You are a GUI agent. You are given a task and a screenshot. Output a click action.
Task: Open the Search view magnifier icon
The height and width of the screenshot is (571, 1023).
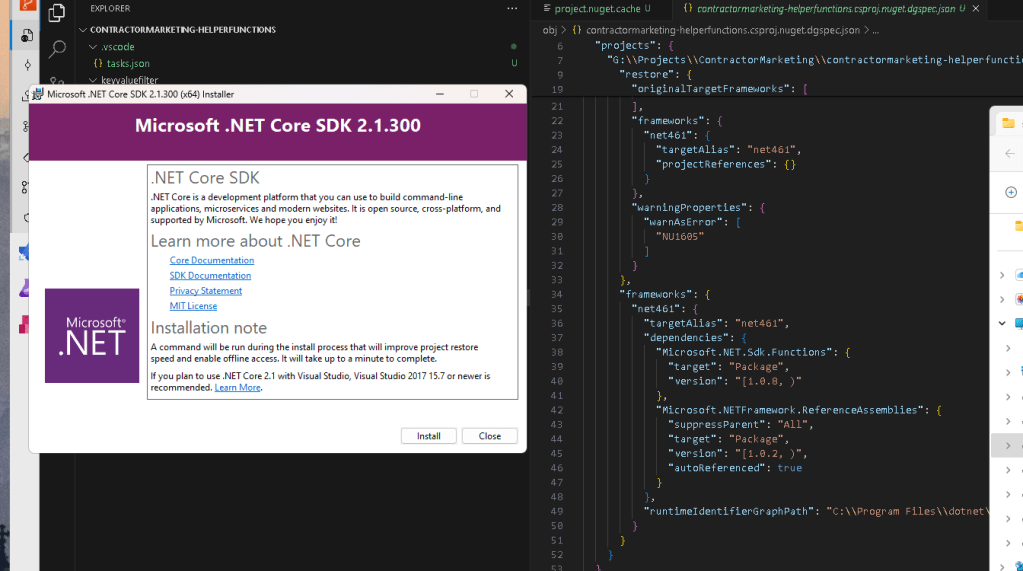(57, 48)
